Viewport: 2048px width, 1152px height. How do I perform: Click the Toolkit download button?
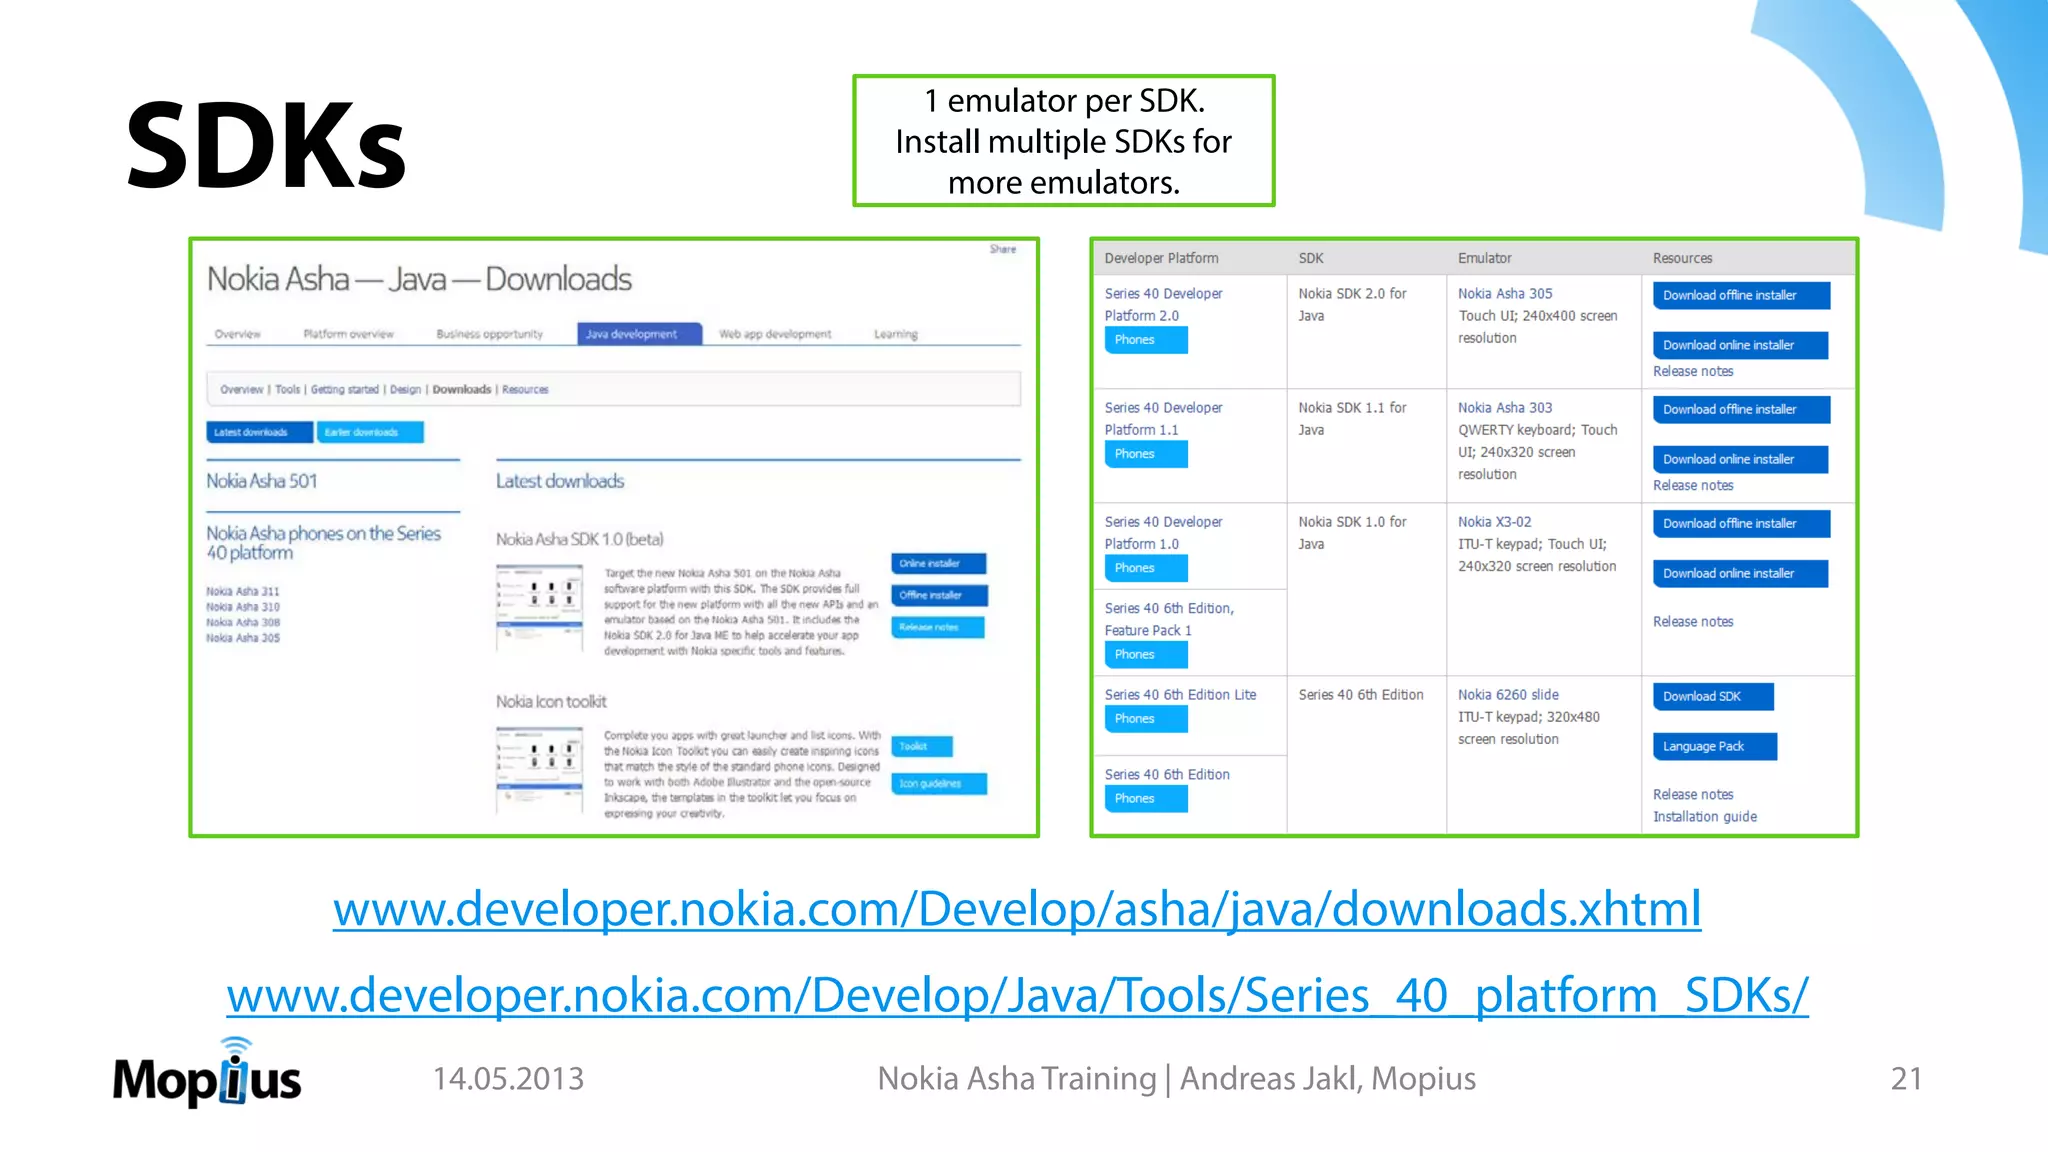921,746
